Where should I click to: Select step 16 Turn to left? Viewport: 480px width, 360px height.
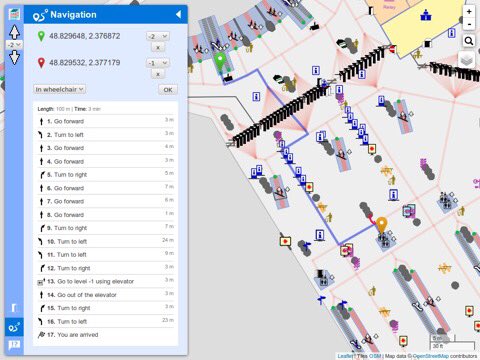pyautogui.click(x=106, y=321)
